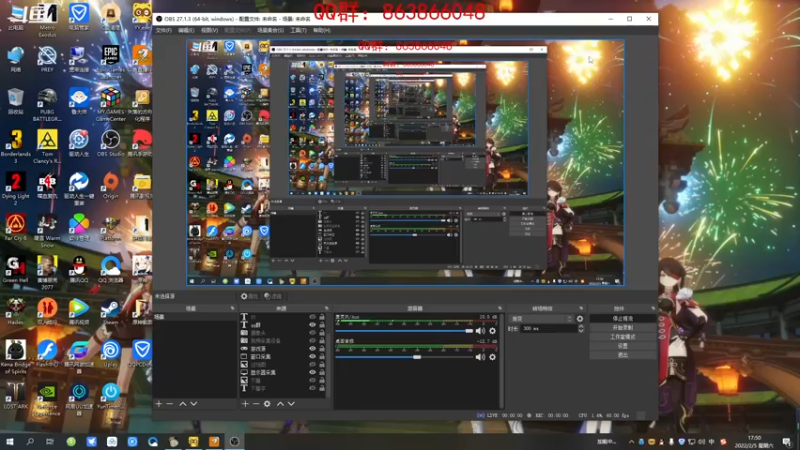Toggle lock on the 窗口采集 source

pyautogui.click(x=322, y=357)
